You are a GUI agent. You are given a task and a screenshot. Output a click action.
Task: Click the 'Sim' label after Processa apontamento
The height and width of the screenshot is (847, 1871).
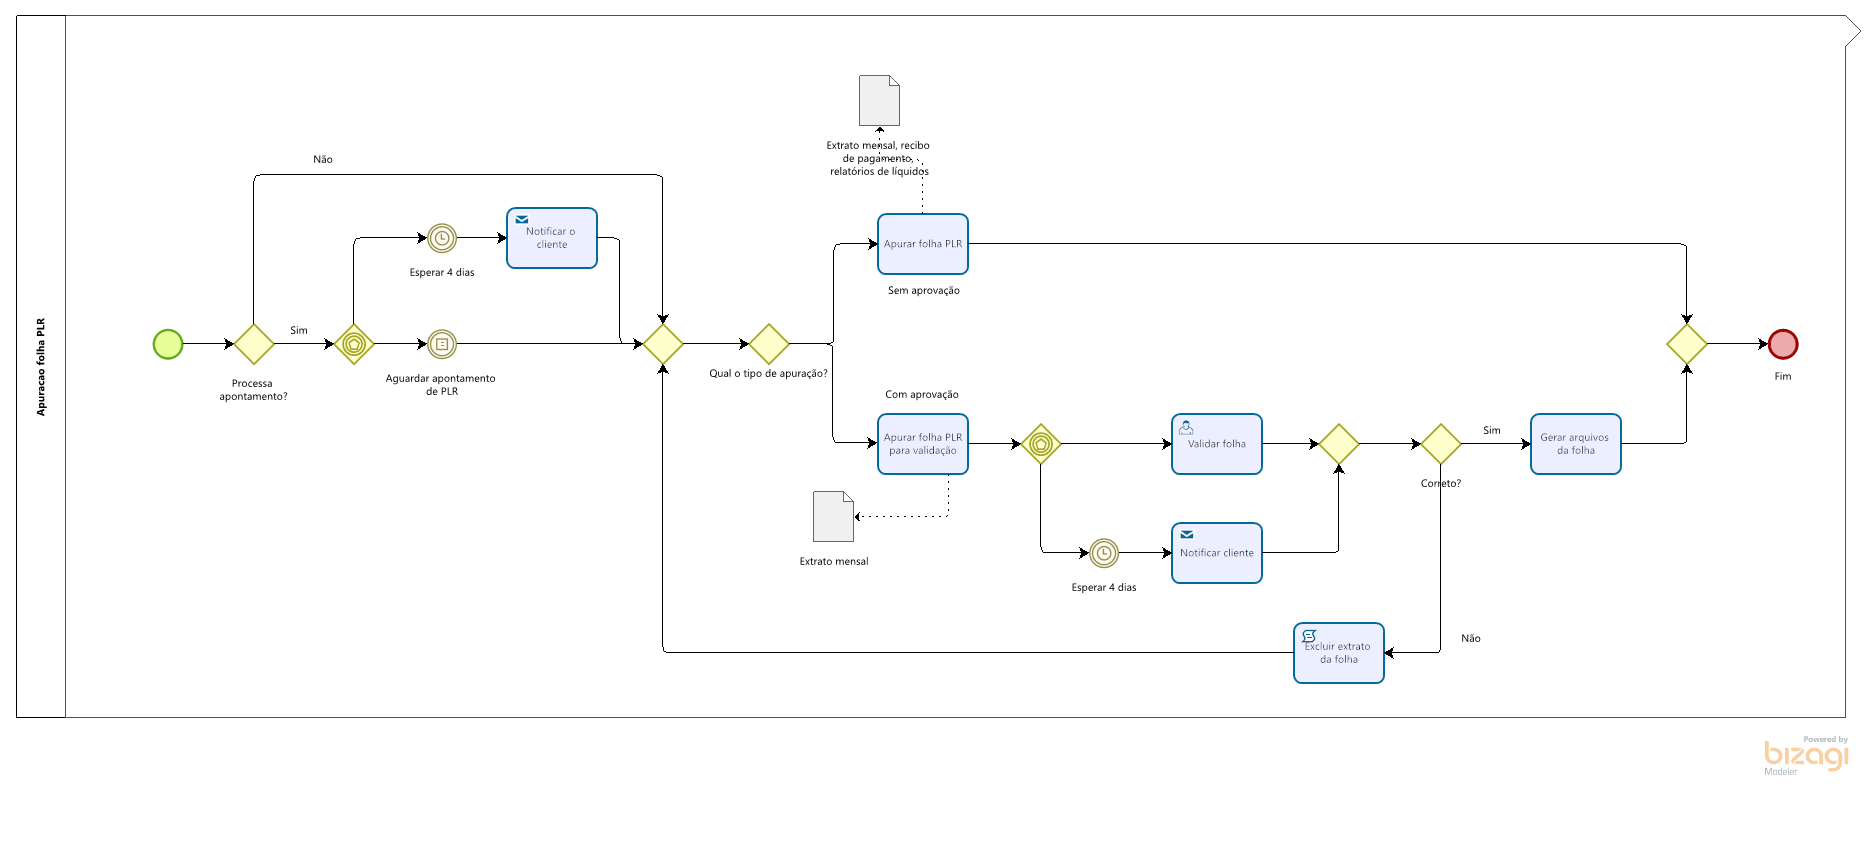299,331
